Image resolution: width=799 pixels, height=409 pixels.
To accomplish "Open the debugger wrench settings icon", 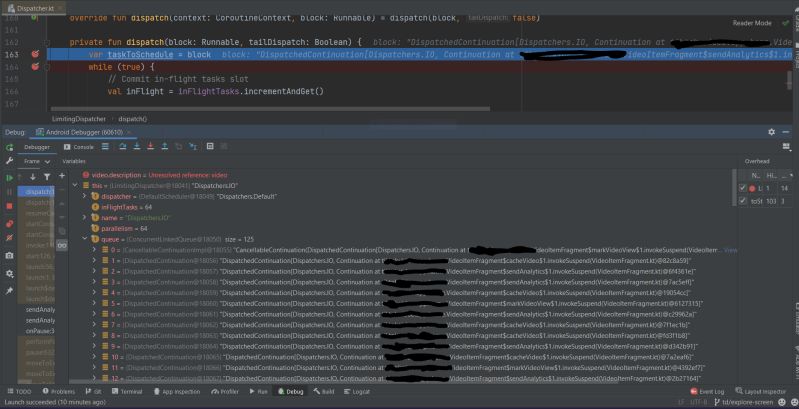I will [9, 161].
